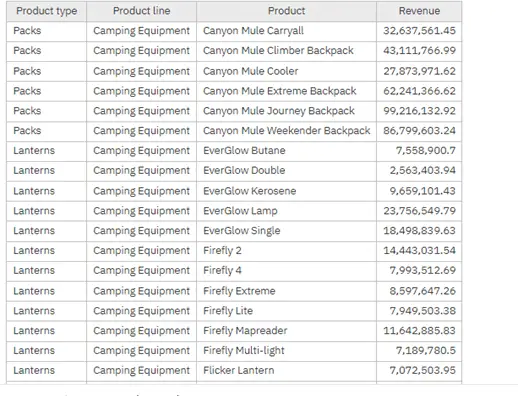Select revenue value 9,659,101.43
Image resolution: width=518 pixels, height=396 pixels.
tap(423, 191)
